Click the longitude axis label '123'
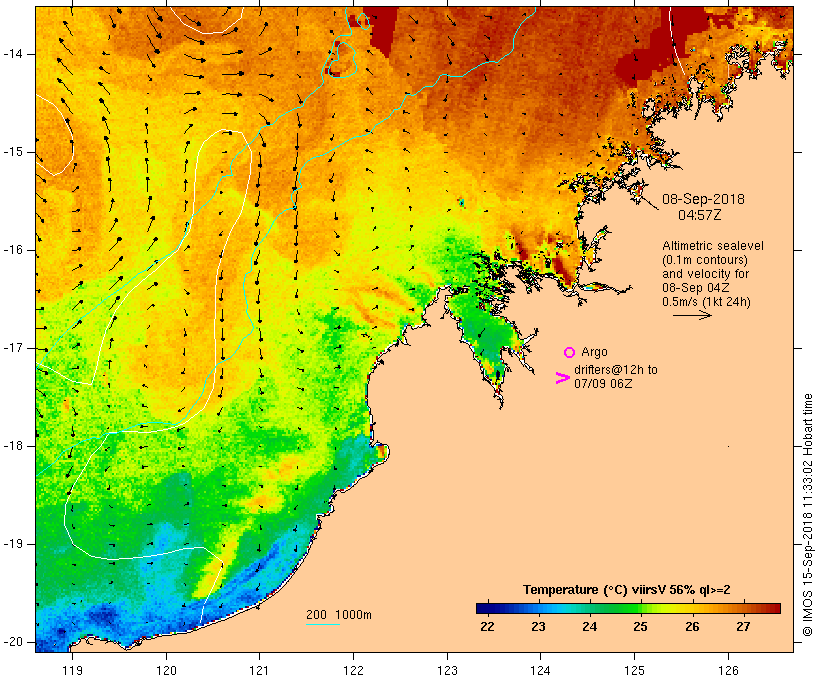 [447, 670]
